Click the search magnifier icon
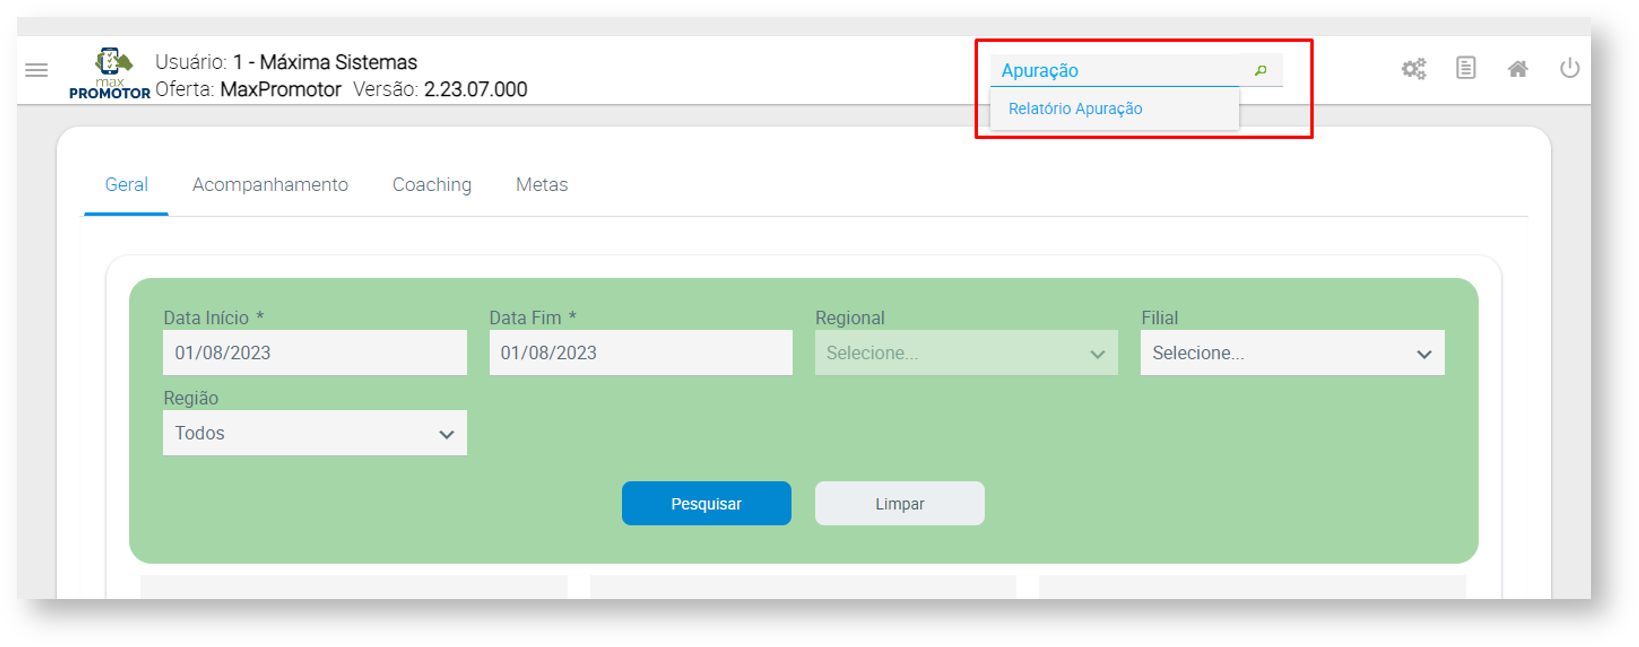Screen dimensions: 1639x647 click(x=1260, y=70)
